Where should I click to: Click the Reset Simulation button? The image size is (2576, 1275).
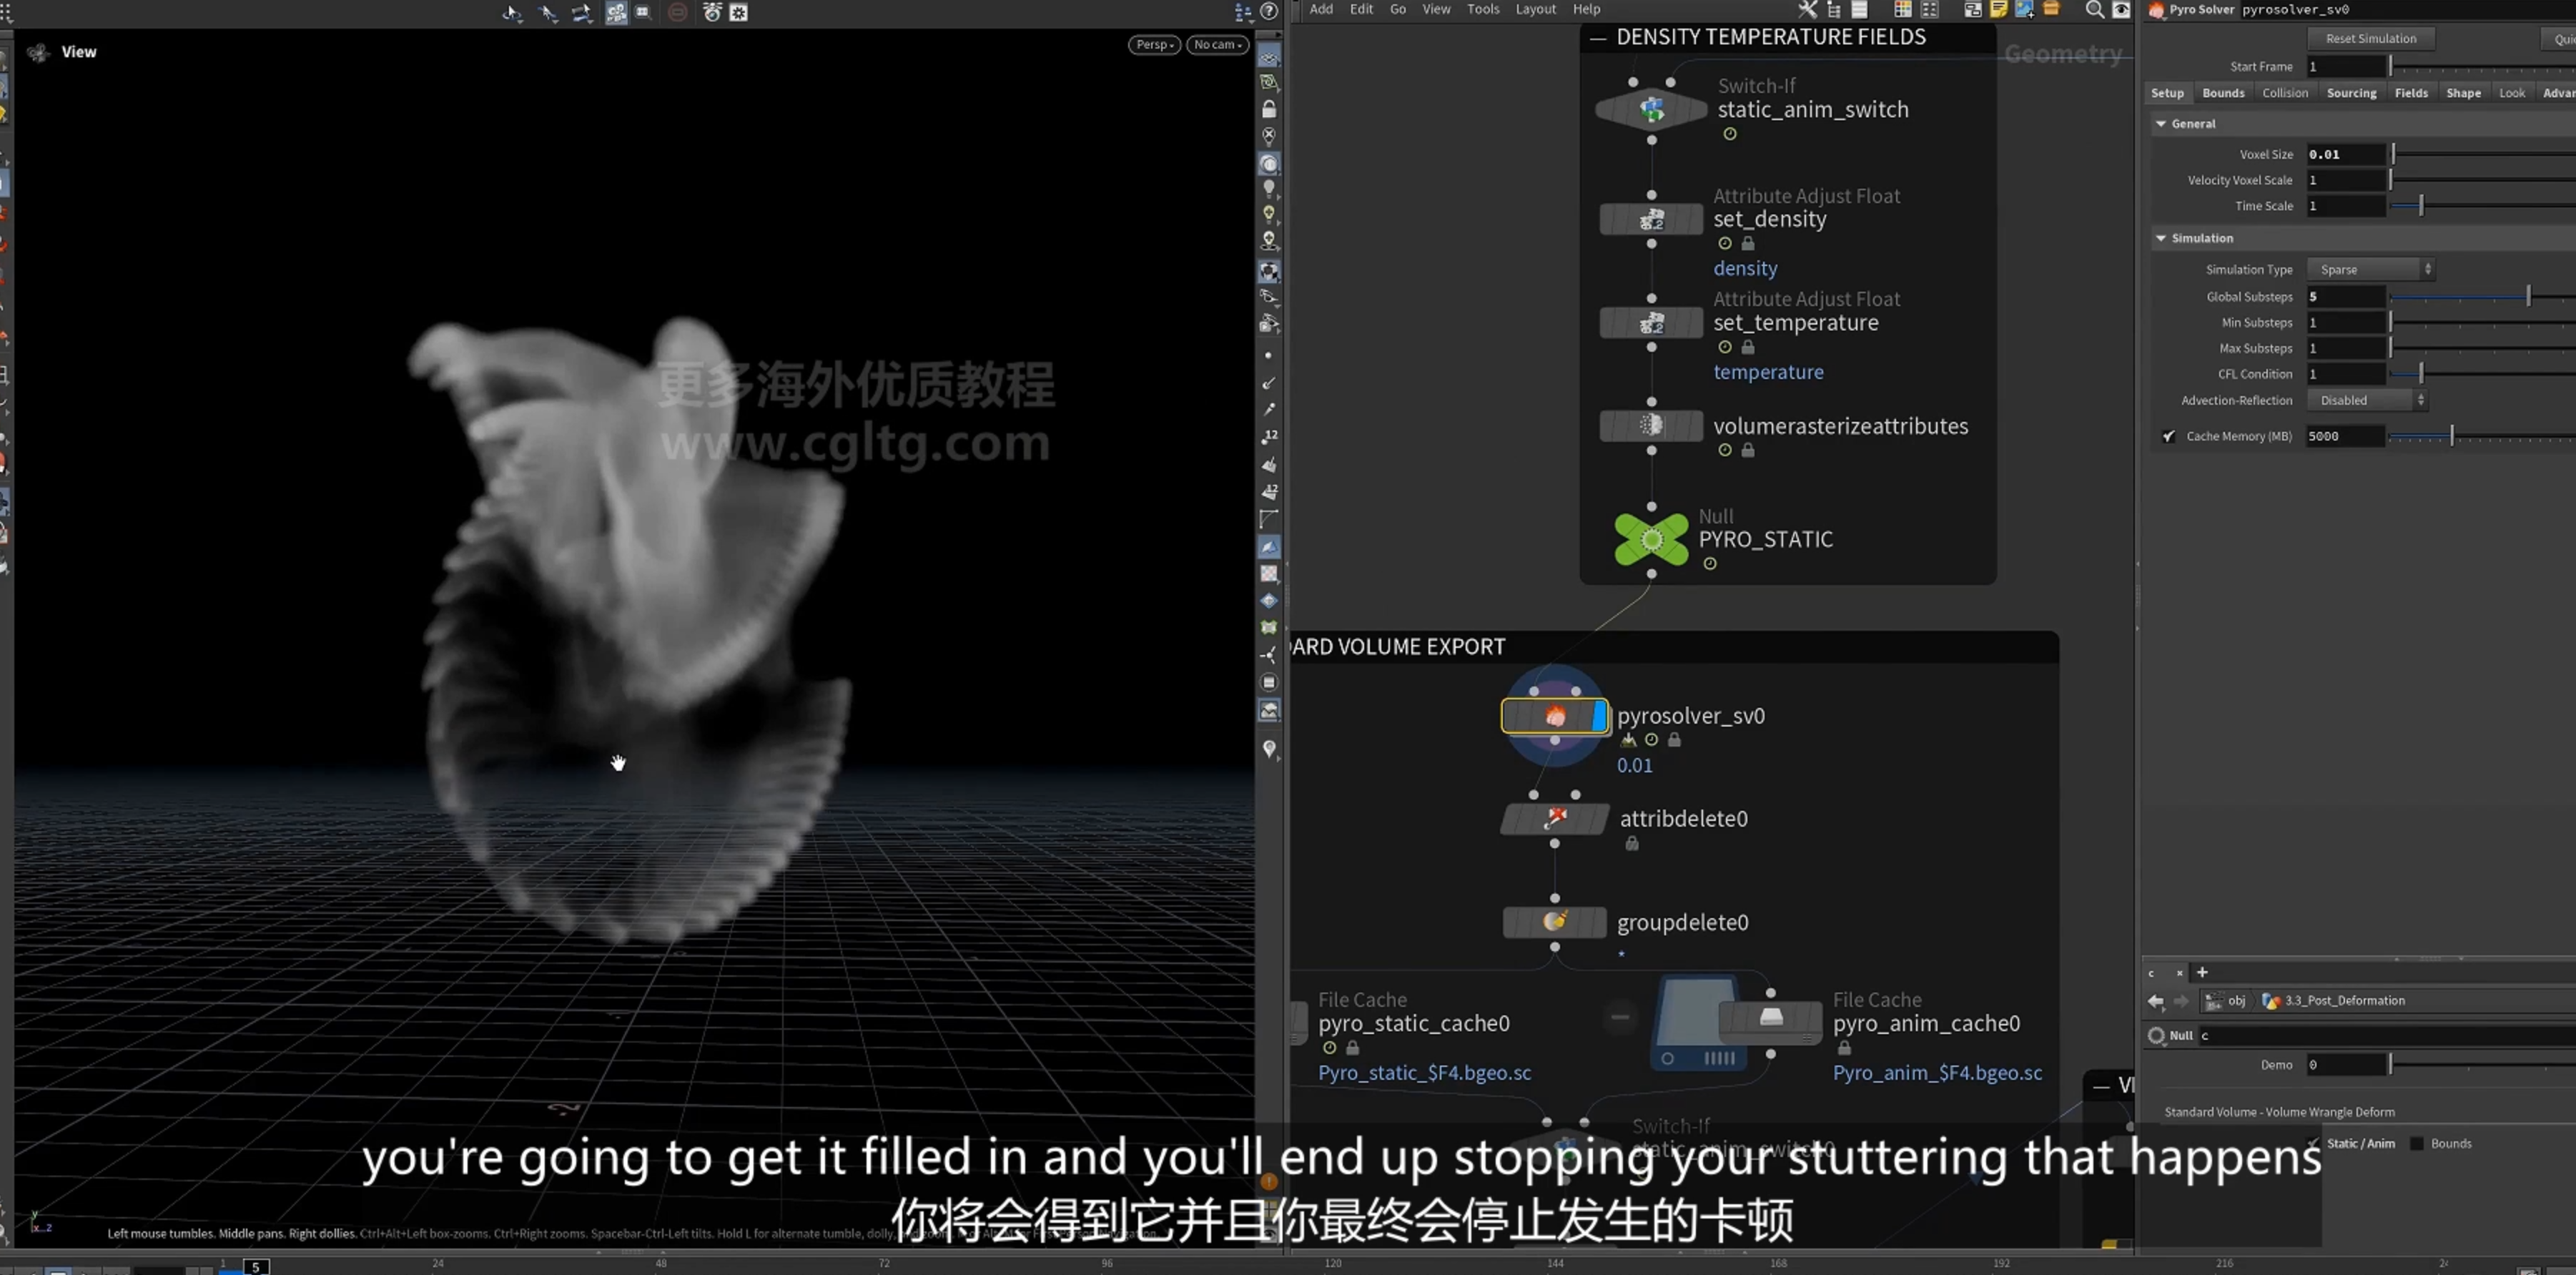tap(2370, 39)
